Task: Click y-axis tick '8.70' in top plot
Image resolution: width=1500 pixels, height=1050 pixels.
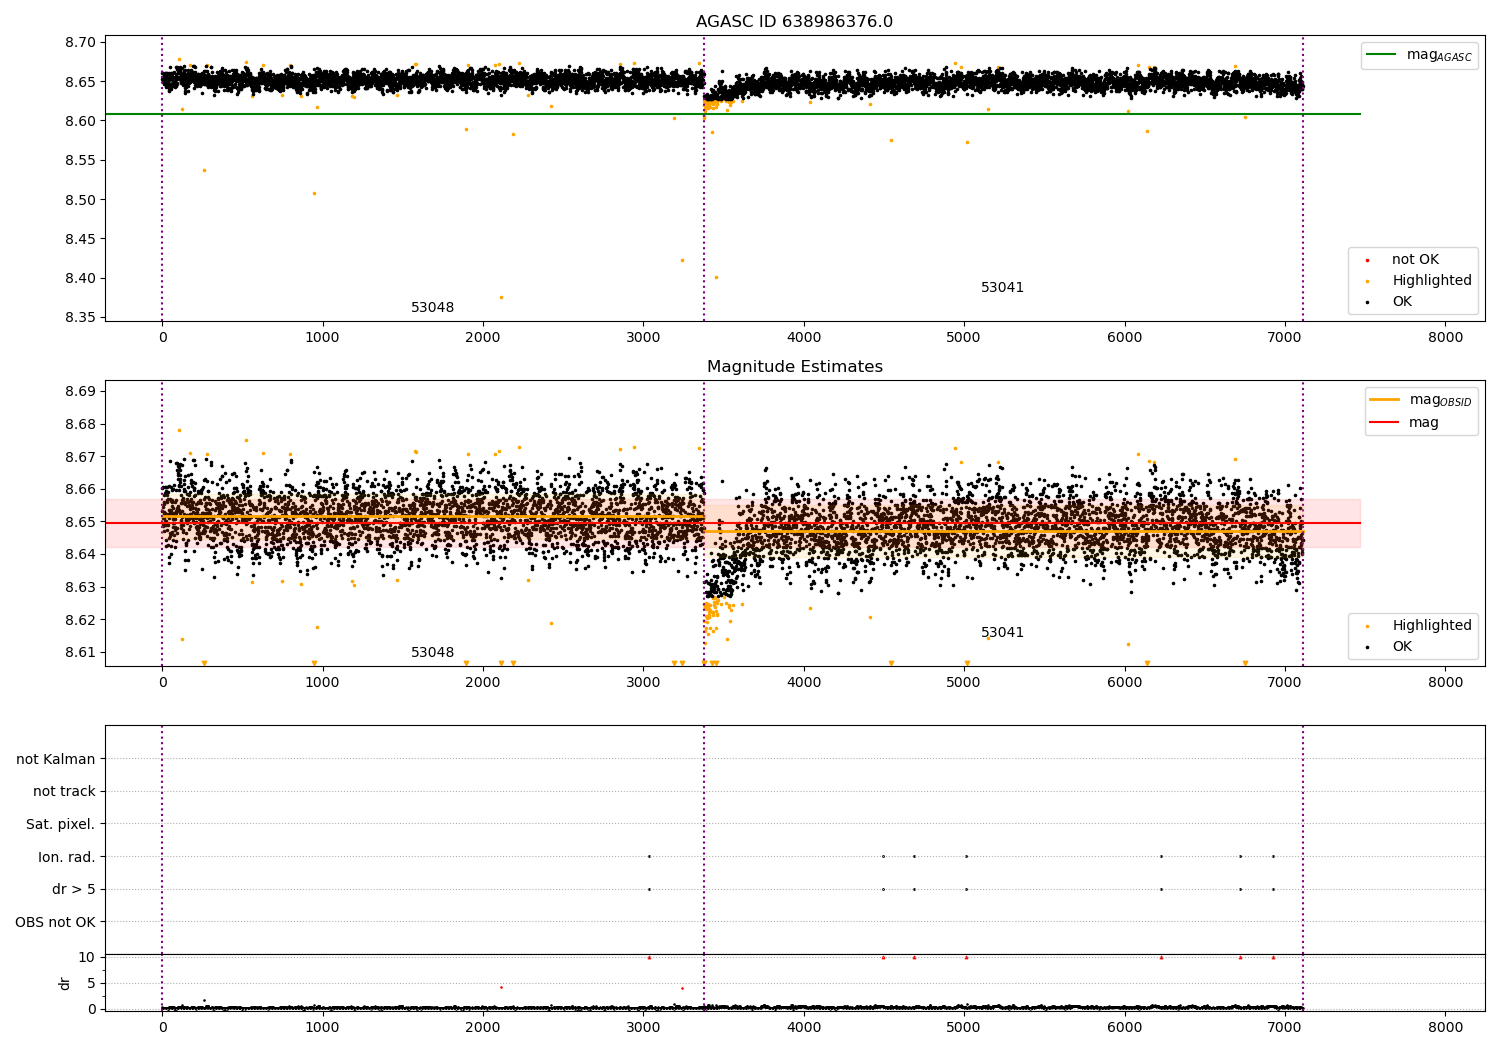Action: point(81,42)
